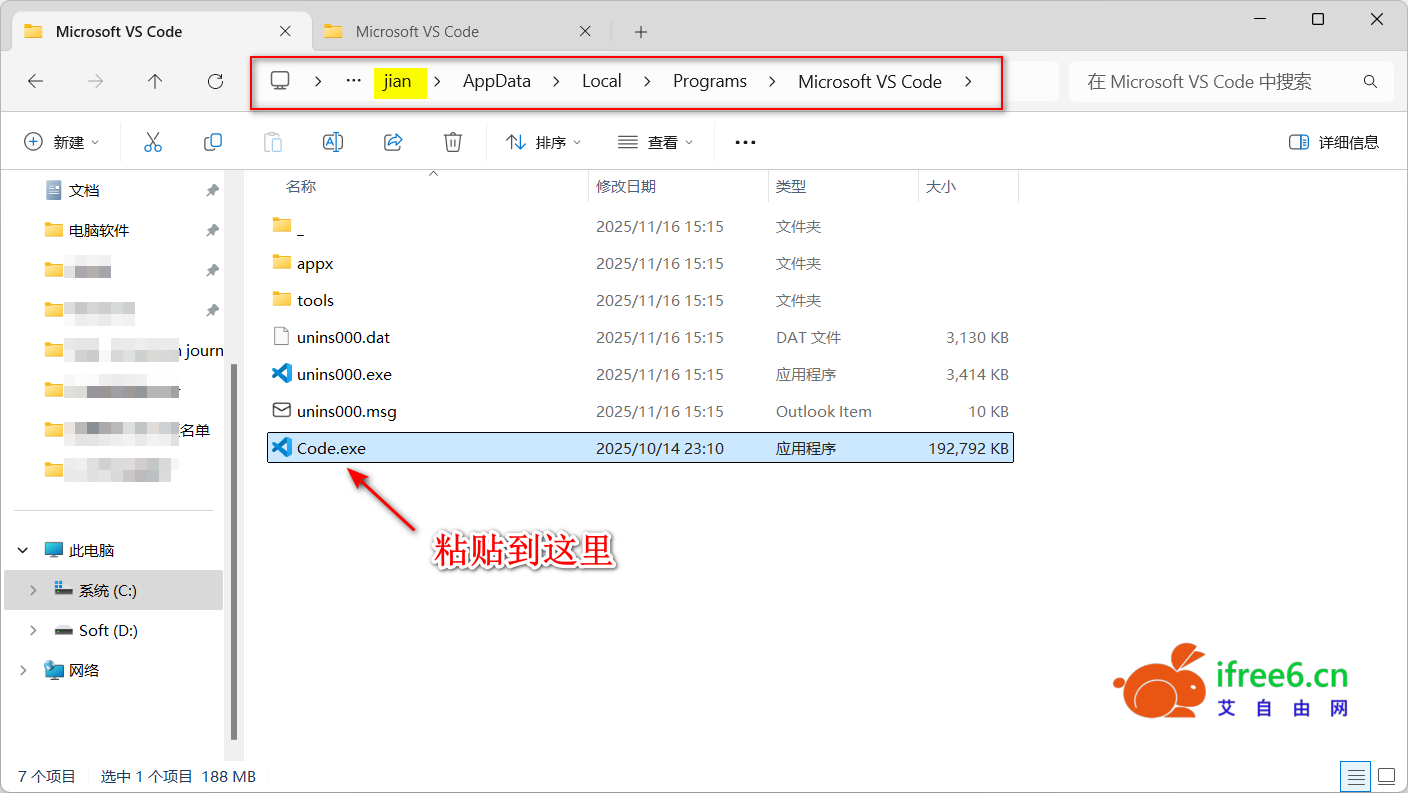Click AppData in the address breadcrumb
Viewport: 1408px width, 793px height.
click(x=496, y=82)
